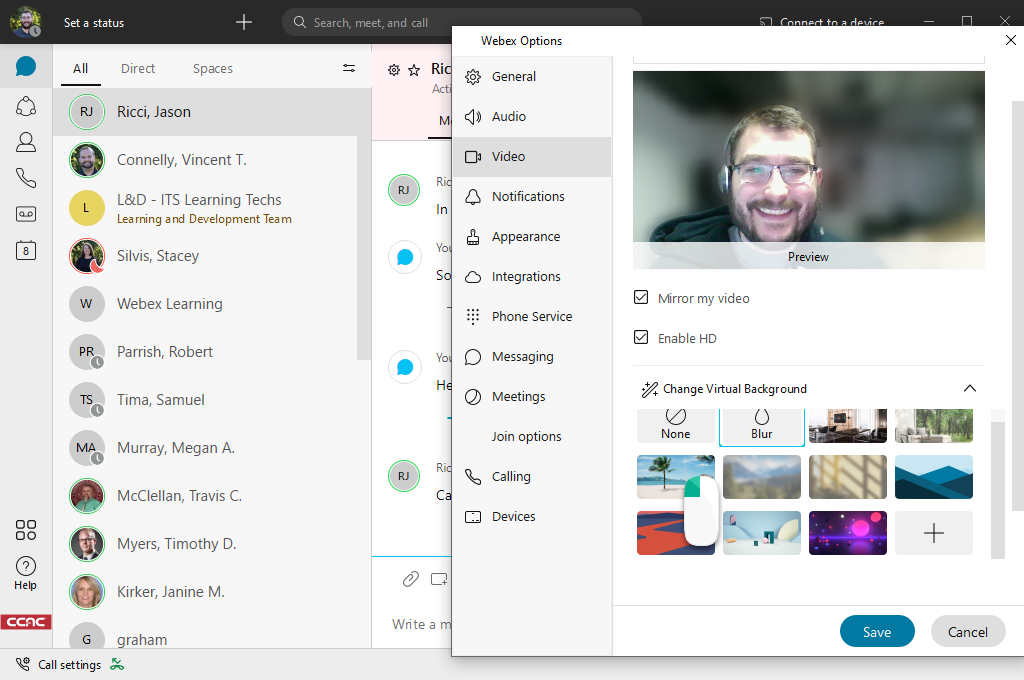Open Integrations options
This screenshot has height=680, width=1024.
point(532,276)
